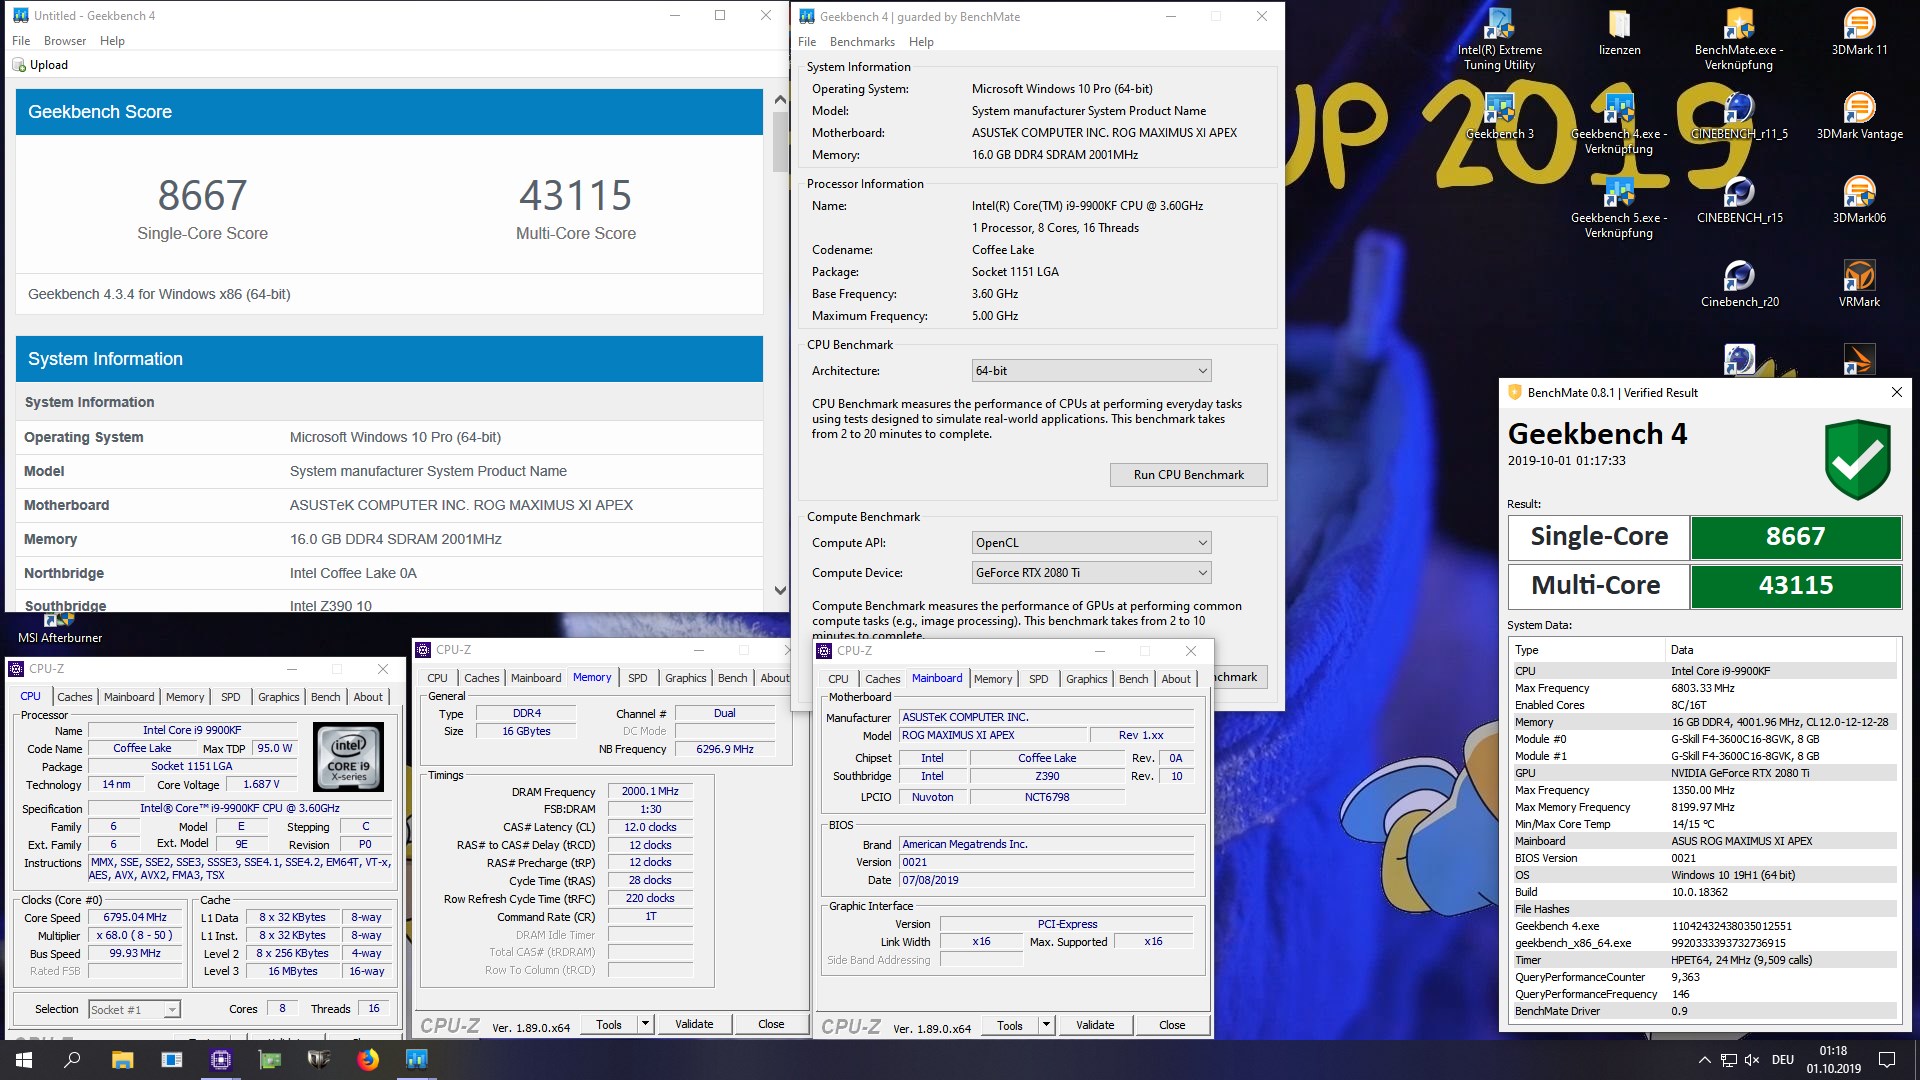Open BenchMate.exe shortcut desktop icon
This screenshot has height=1080, width=1920.
point(1738,40)
